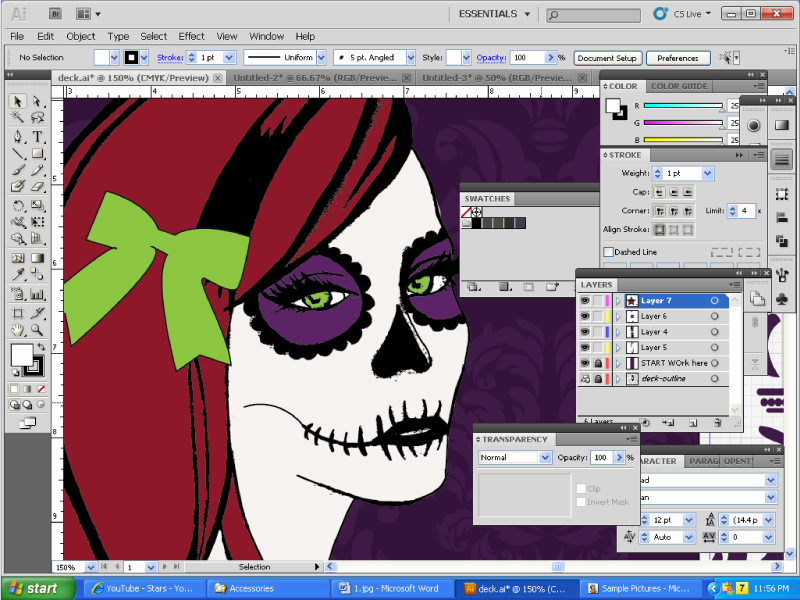Hide the START WOrk here layer

pos(585,363)
